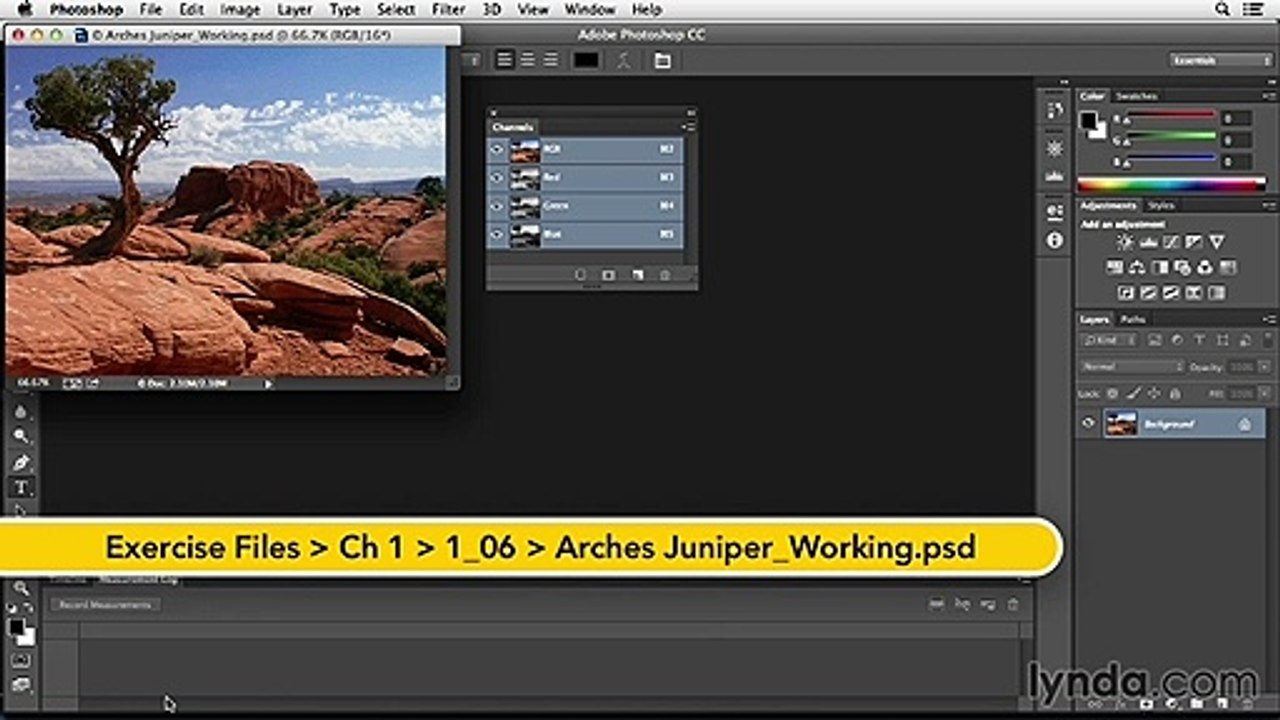The width and height of the screenshot is (1280, 720).
Task: Click Load channel as selection icon
Action: (x=580, y=275)
